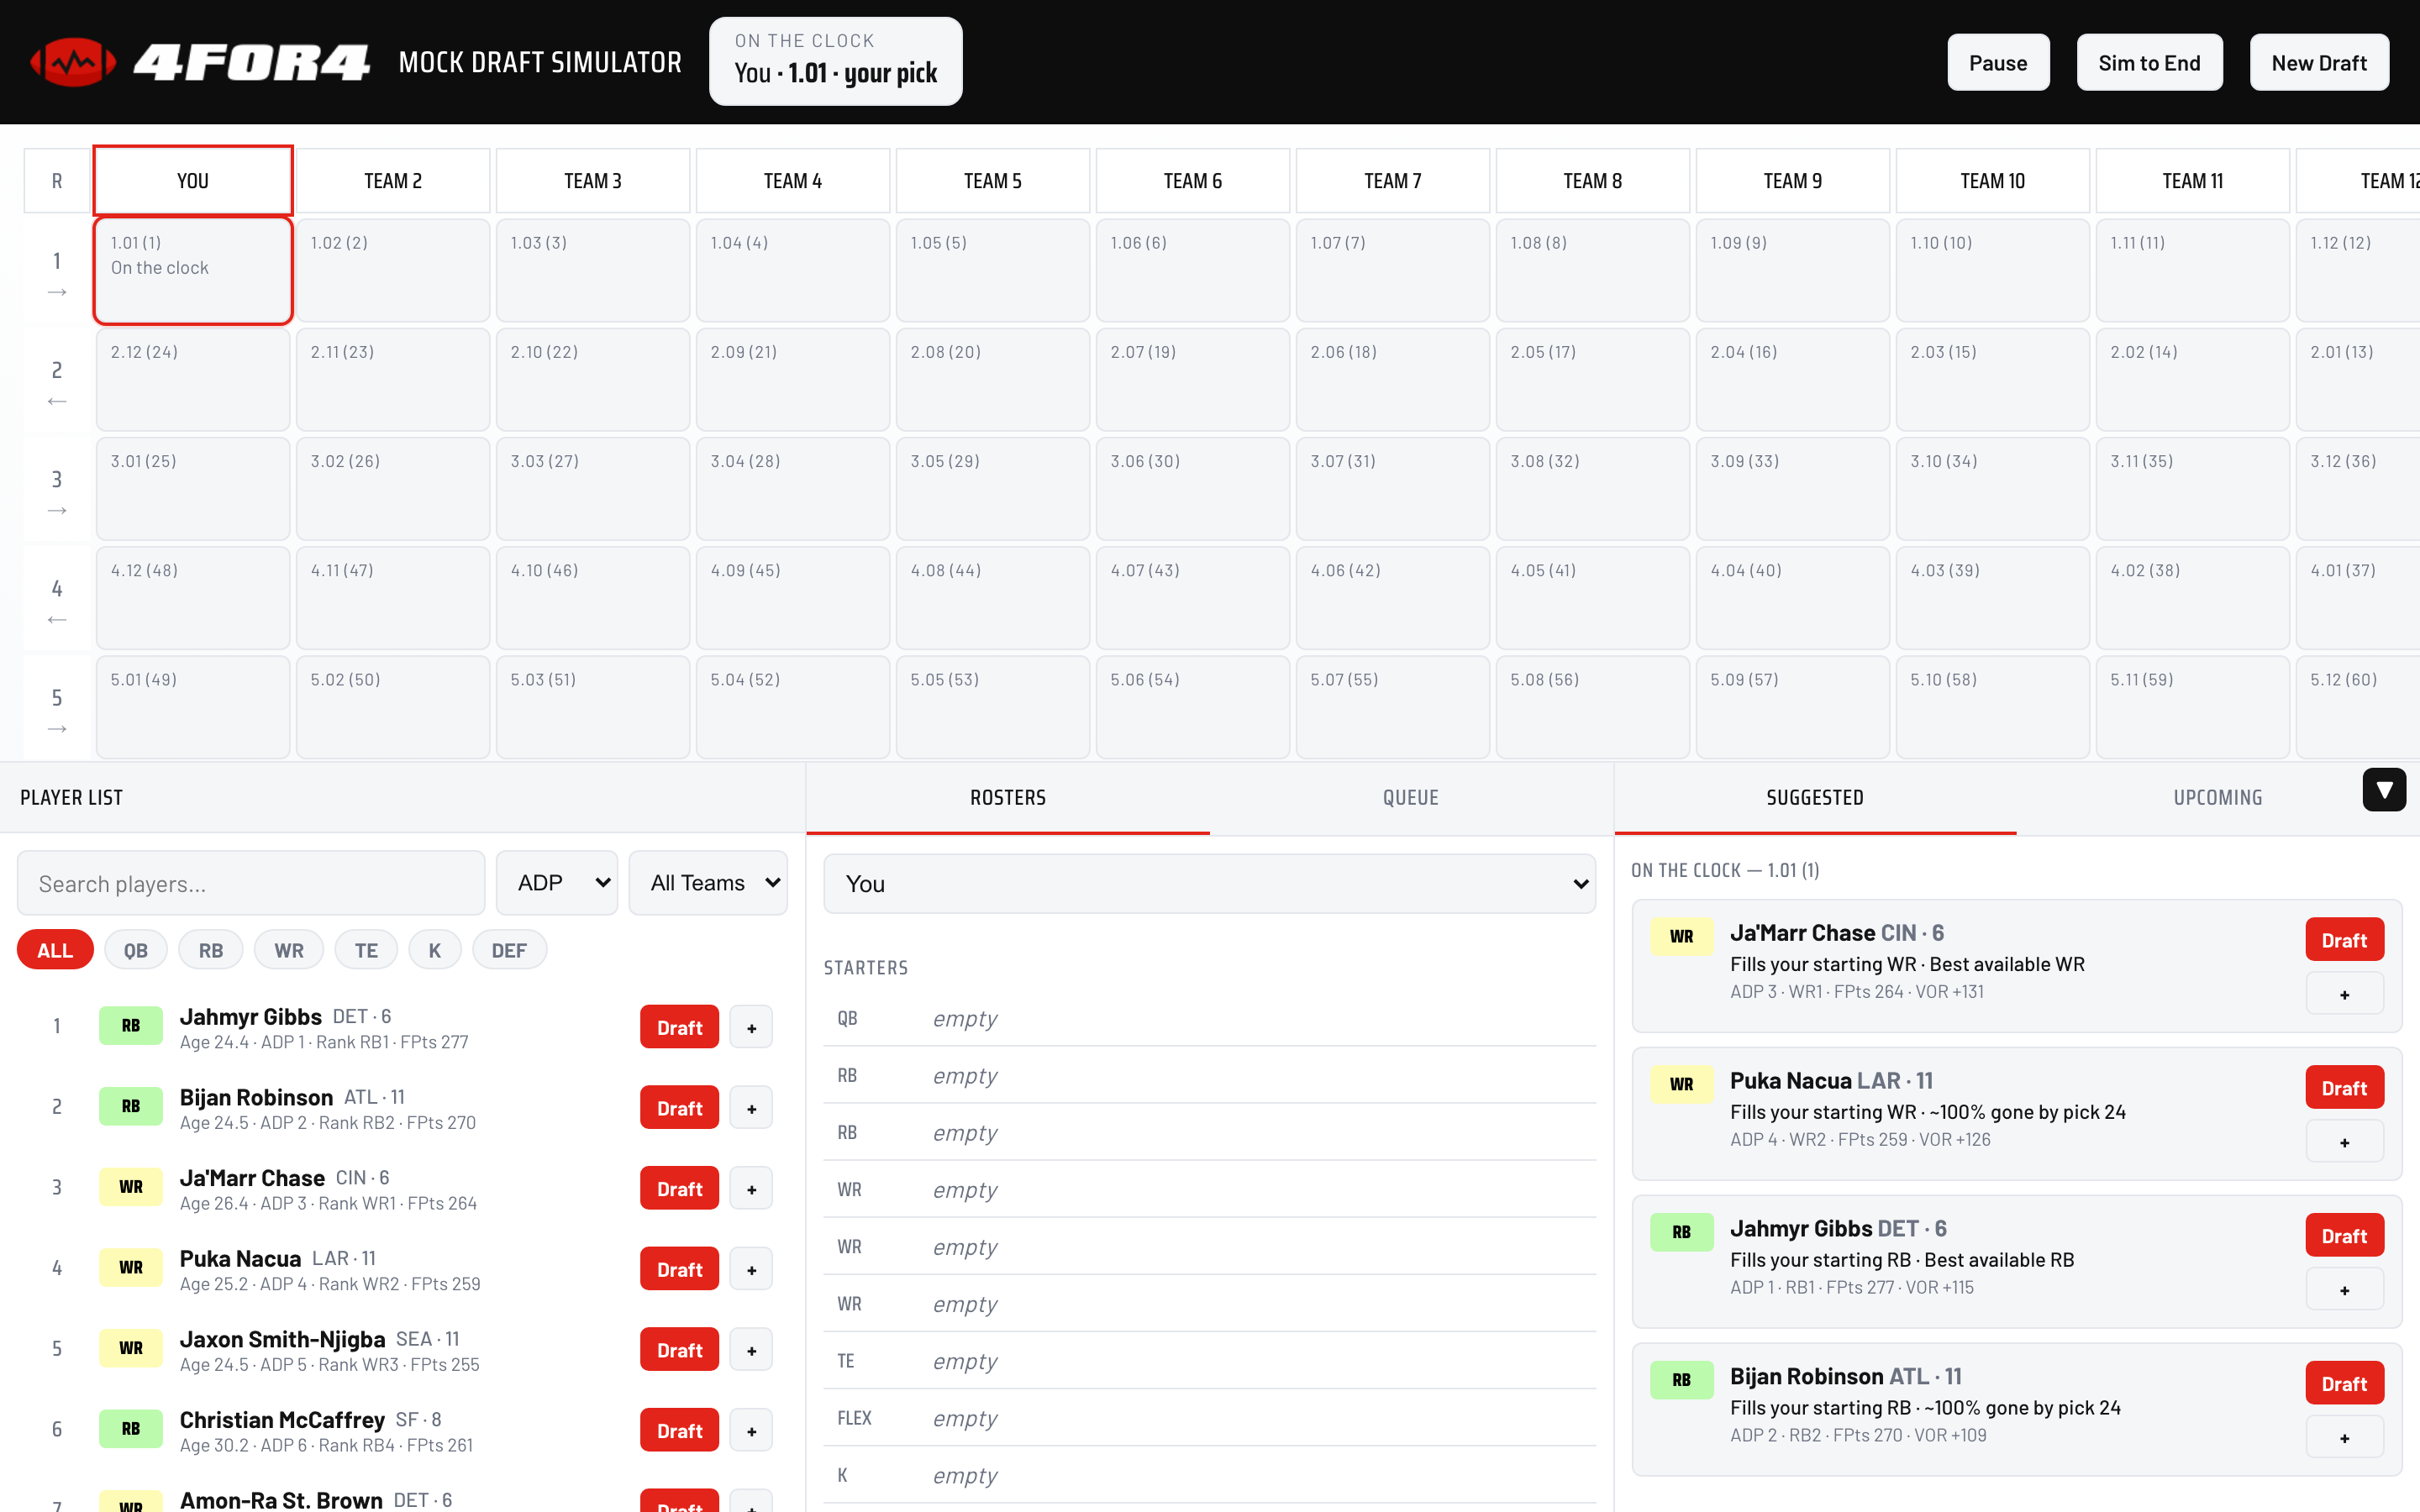Screen dimensions: 2420x1512
Task: Add Bijan Robinson to queue in player list
Action: tap(751, 1108)
